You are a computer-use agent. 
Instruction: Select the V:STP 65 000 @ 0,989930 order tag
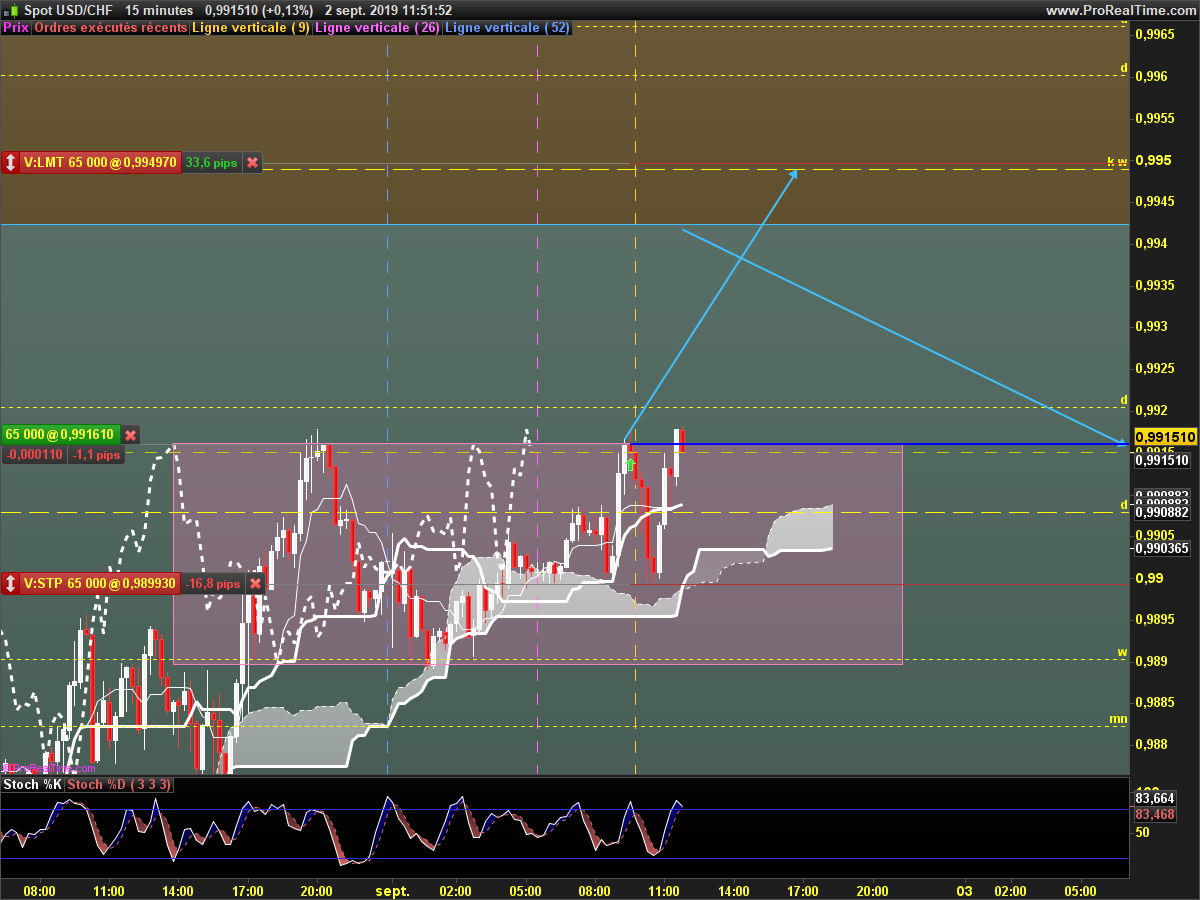(100, 583)
